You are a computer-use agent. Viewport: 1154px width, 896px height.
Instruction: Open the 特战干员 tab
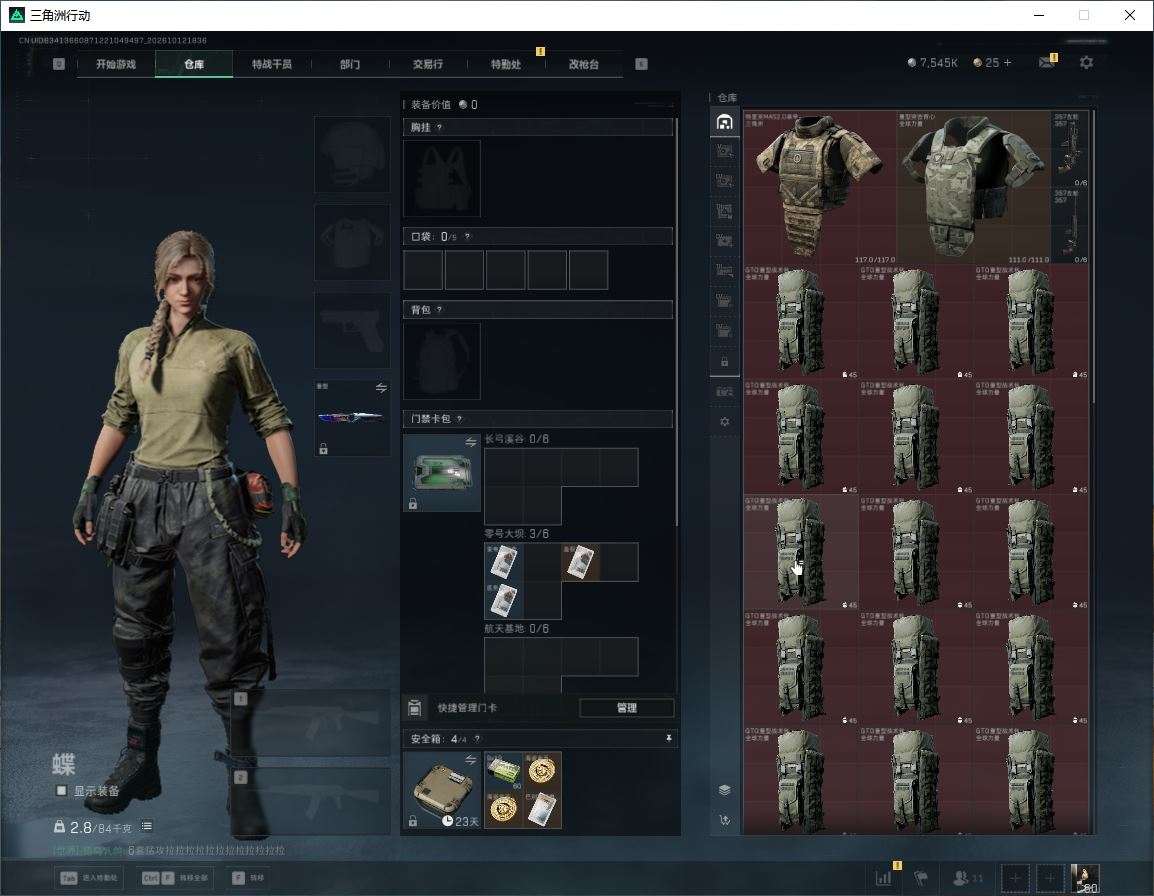pos(272,64)
